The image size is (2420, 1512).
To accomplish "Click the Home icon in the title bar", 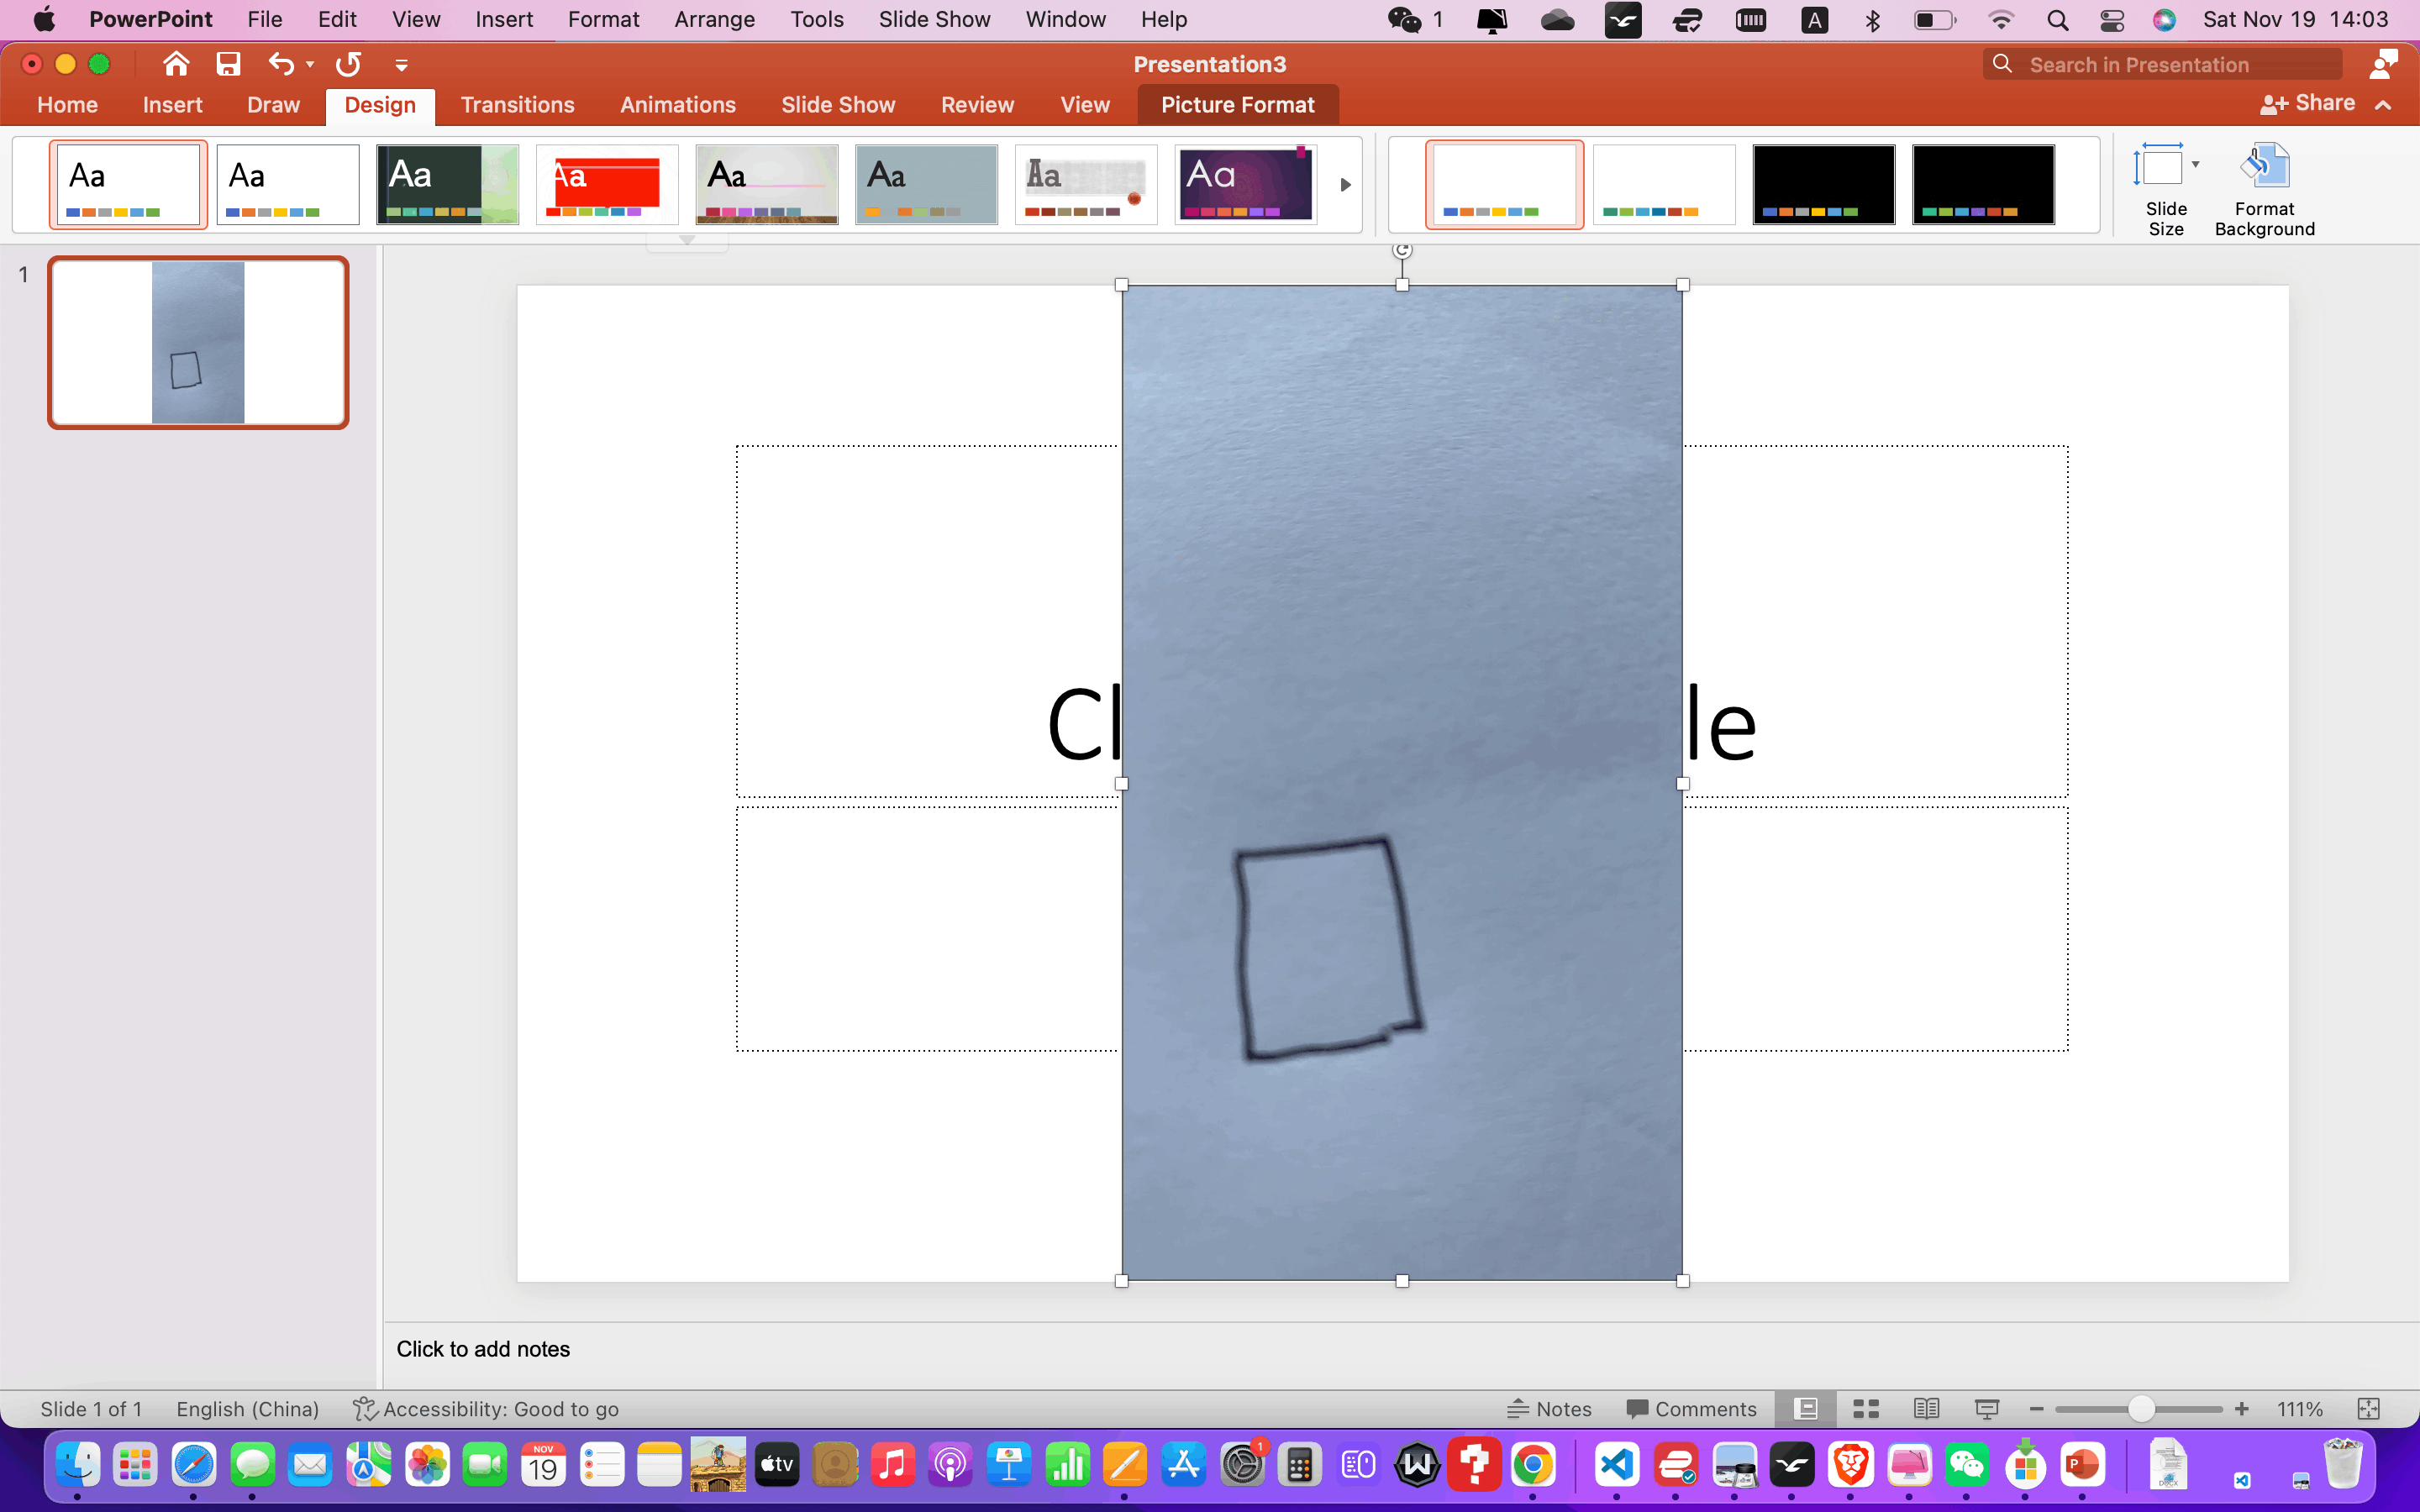I will click(x=176, y=64).
